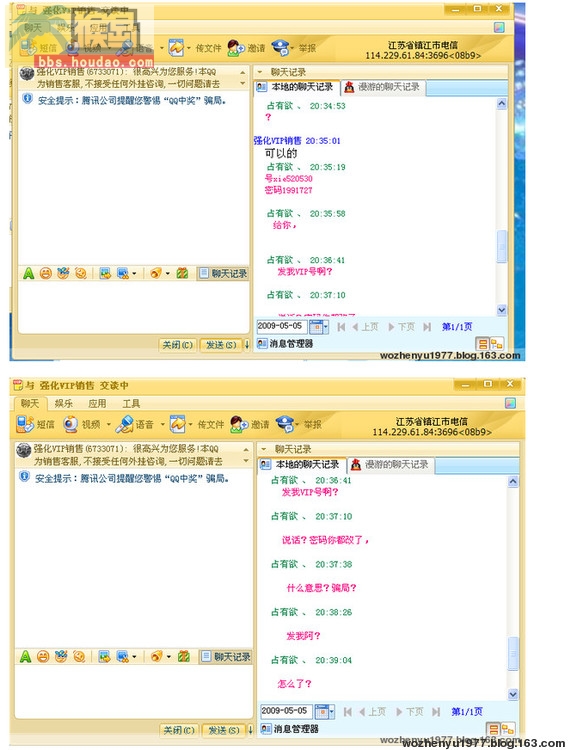571x750 pixels.
Task: Click the contact avatar in lower window
Action: coord(23,450)
